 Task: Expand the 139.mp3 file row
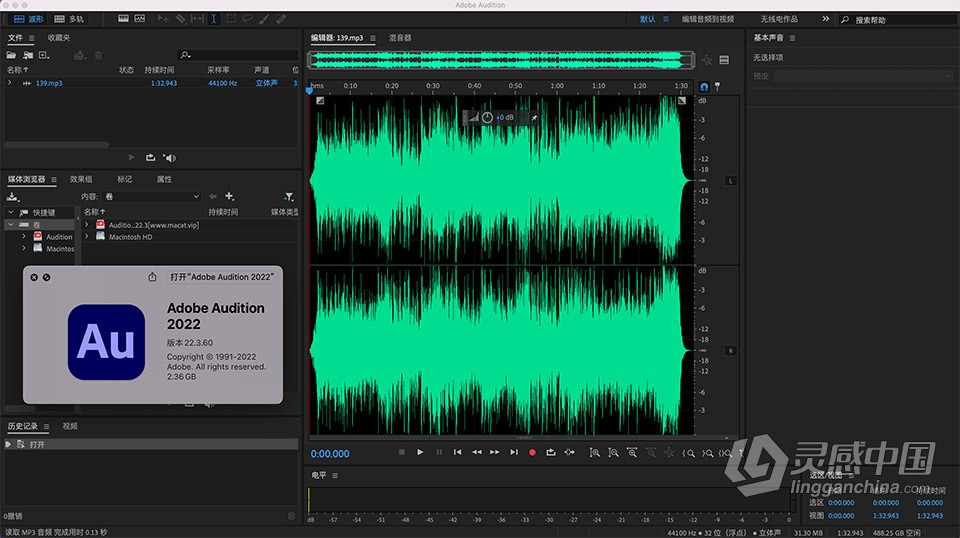point(9,83)
